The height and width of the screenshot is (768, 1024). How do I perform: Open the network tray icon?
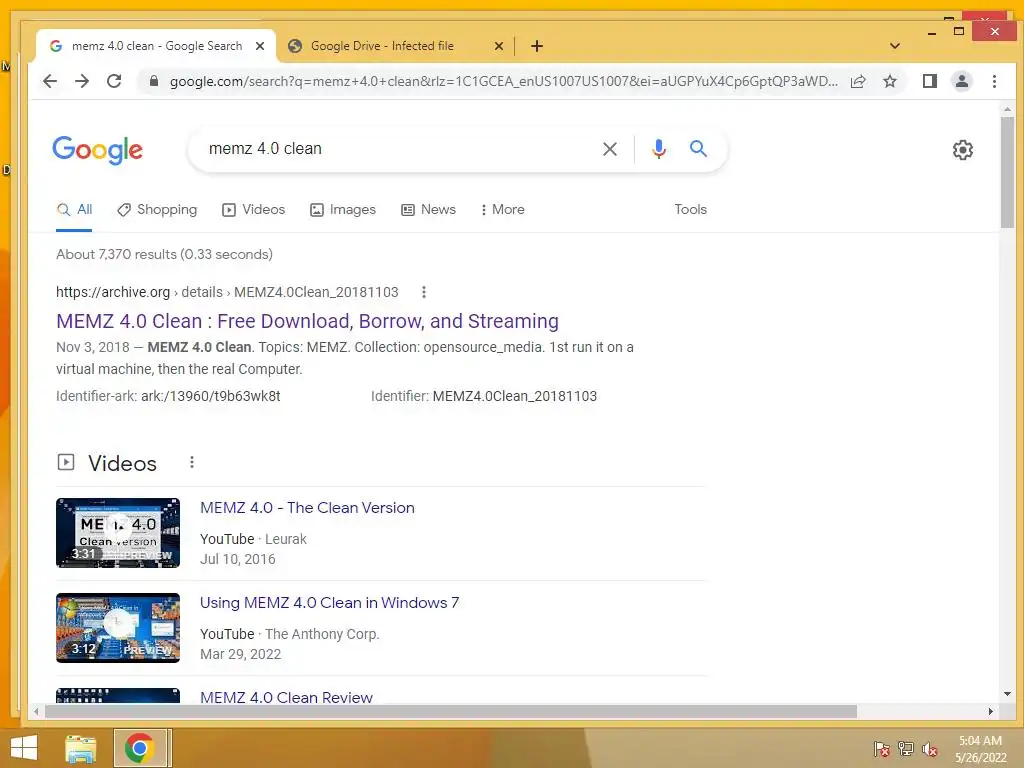(x=906, y=749)
